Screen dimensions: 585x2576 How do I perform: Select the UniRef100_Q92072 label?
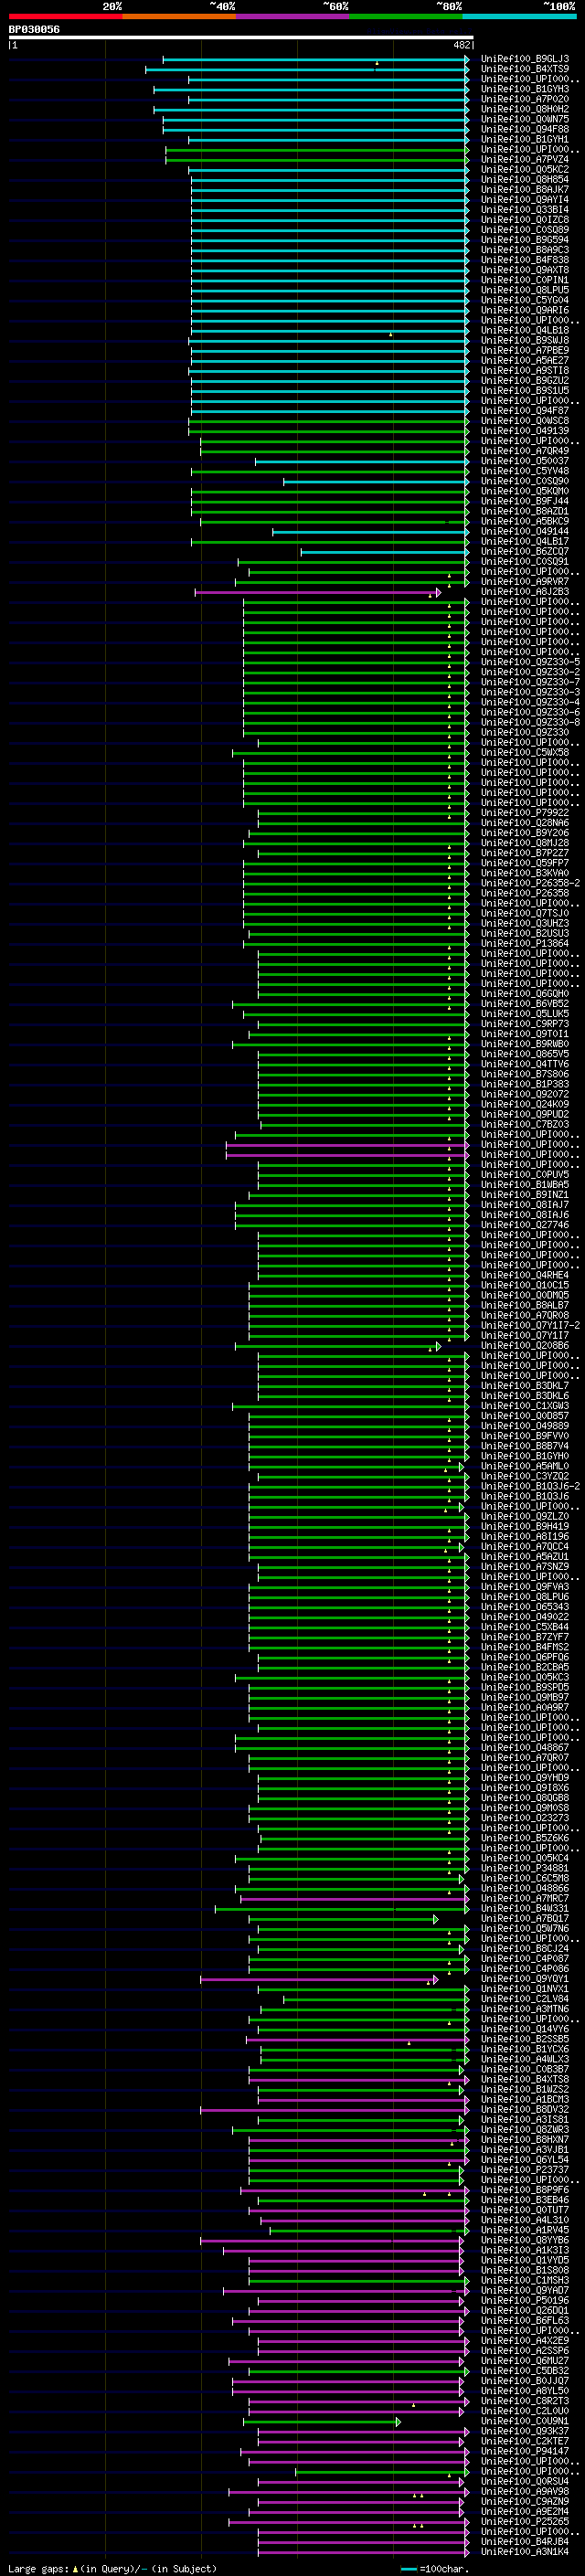(x=524, y=1094)
